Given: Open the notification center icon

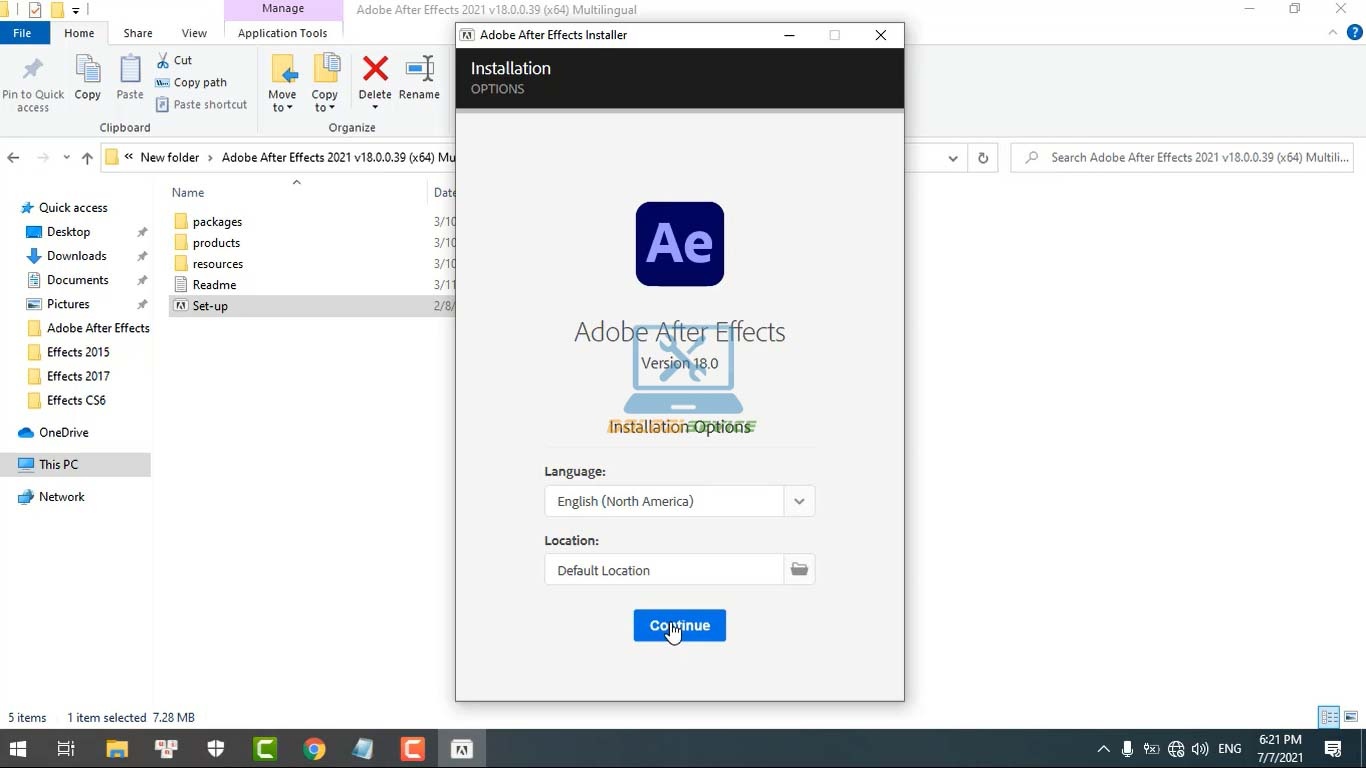Looking at the screenshot, I should point(1333,748).
